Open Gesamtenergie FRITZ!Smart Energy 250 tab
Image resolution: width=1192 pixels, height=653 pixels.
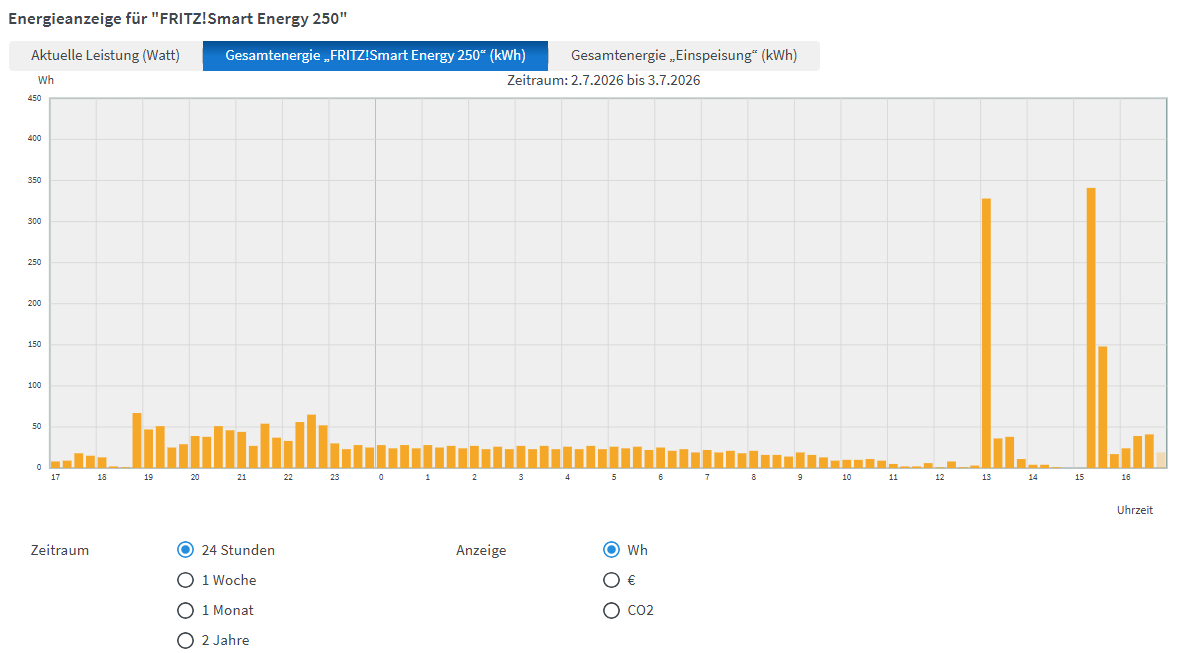point(376,55)
